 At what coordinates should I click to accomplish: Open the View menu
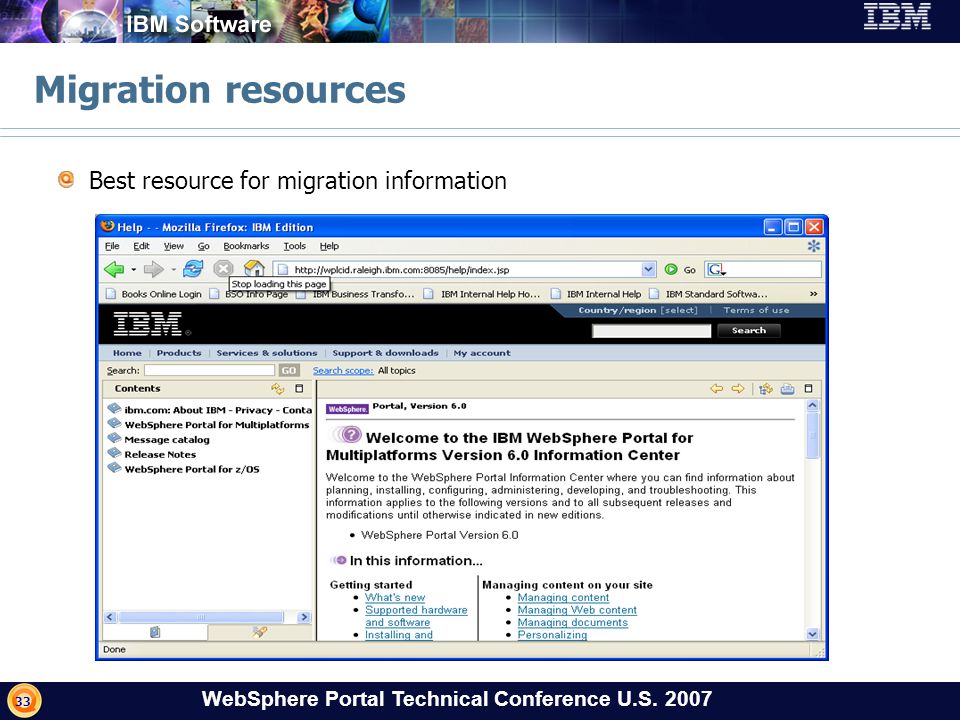pyautogui.click(x=173, y=246)
